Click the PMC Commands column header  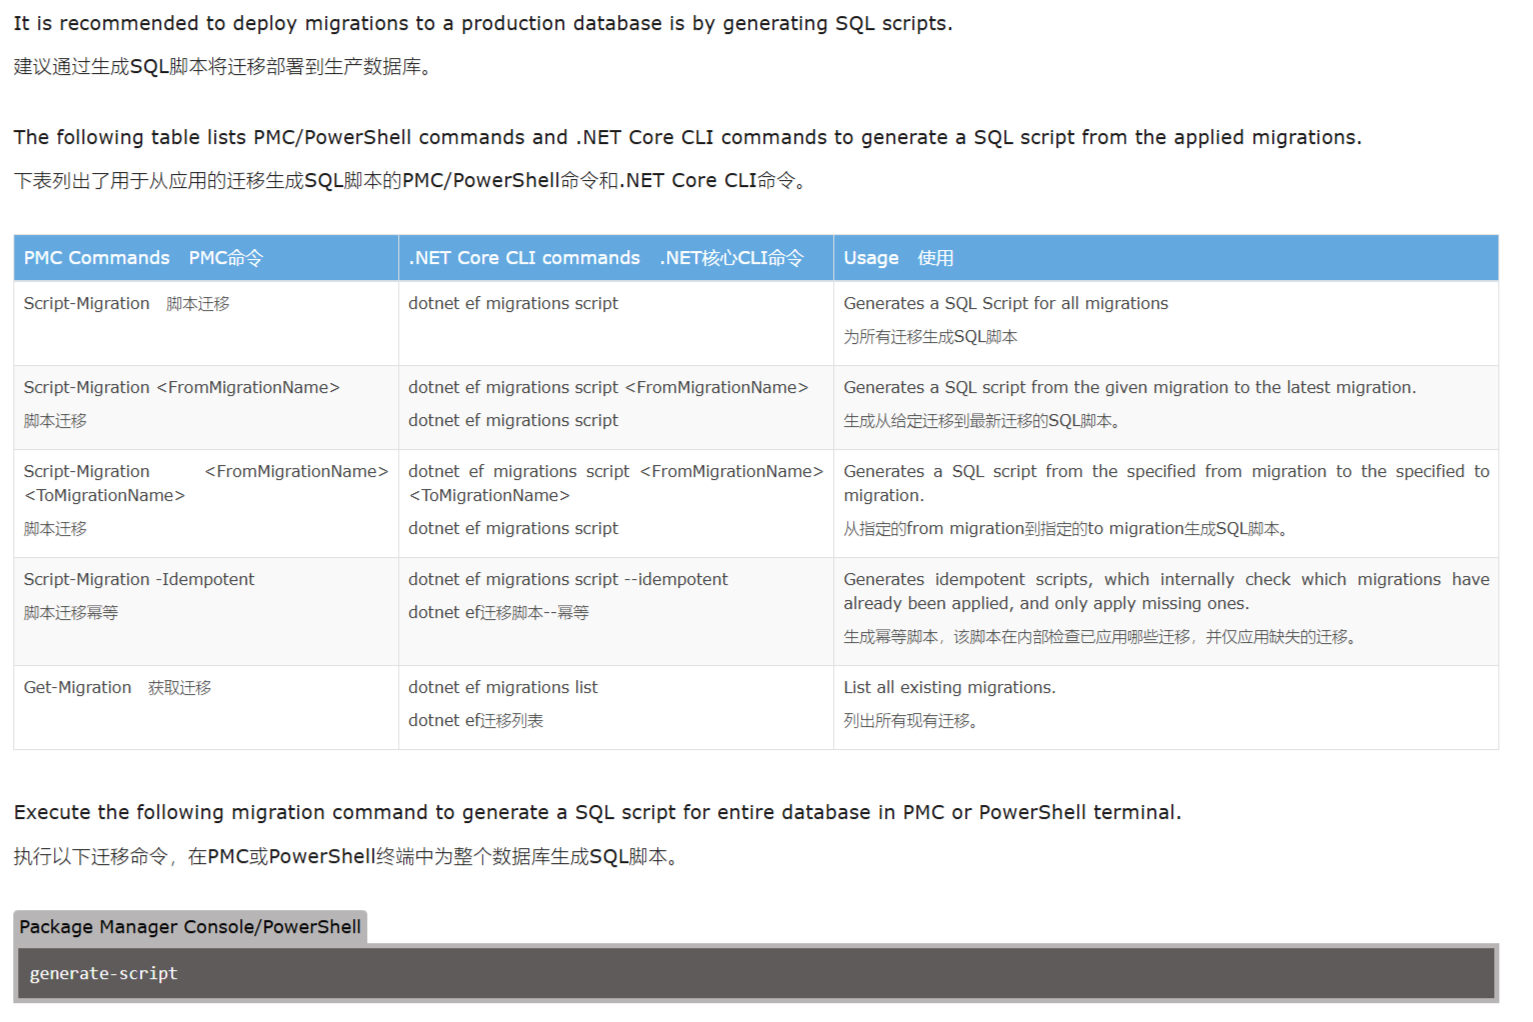tap(206, 258)
